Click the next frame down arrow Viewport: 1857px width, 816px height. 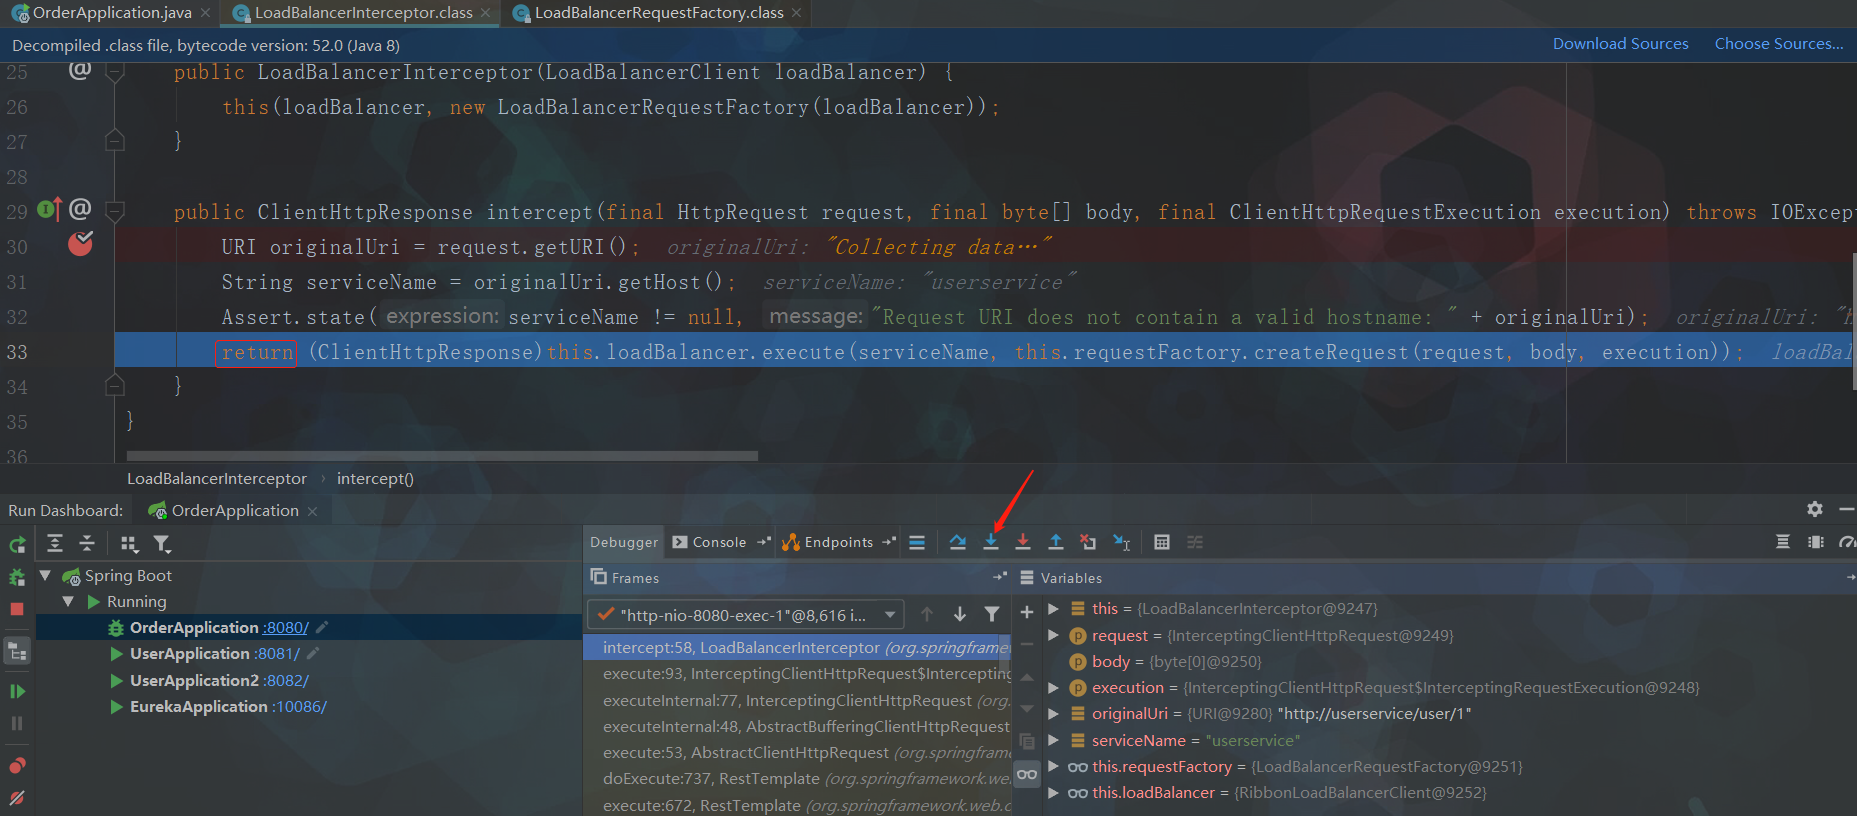pyautogui.click(x=960, y=614)
